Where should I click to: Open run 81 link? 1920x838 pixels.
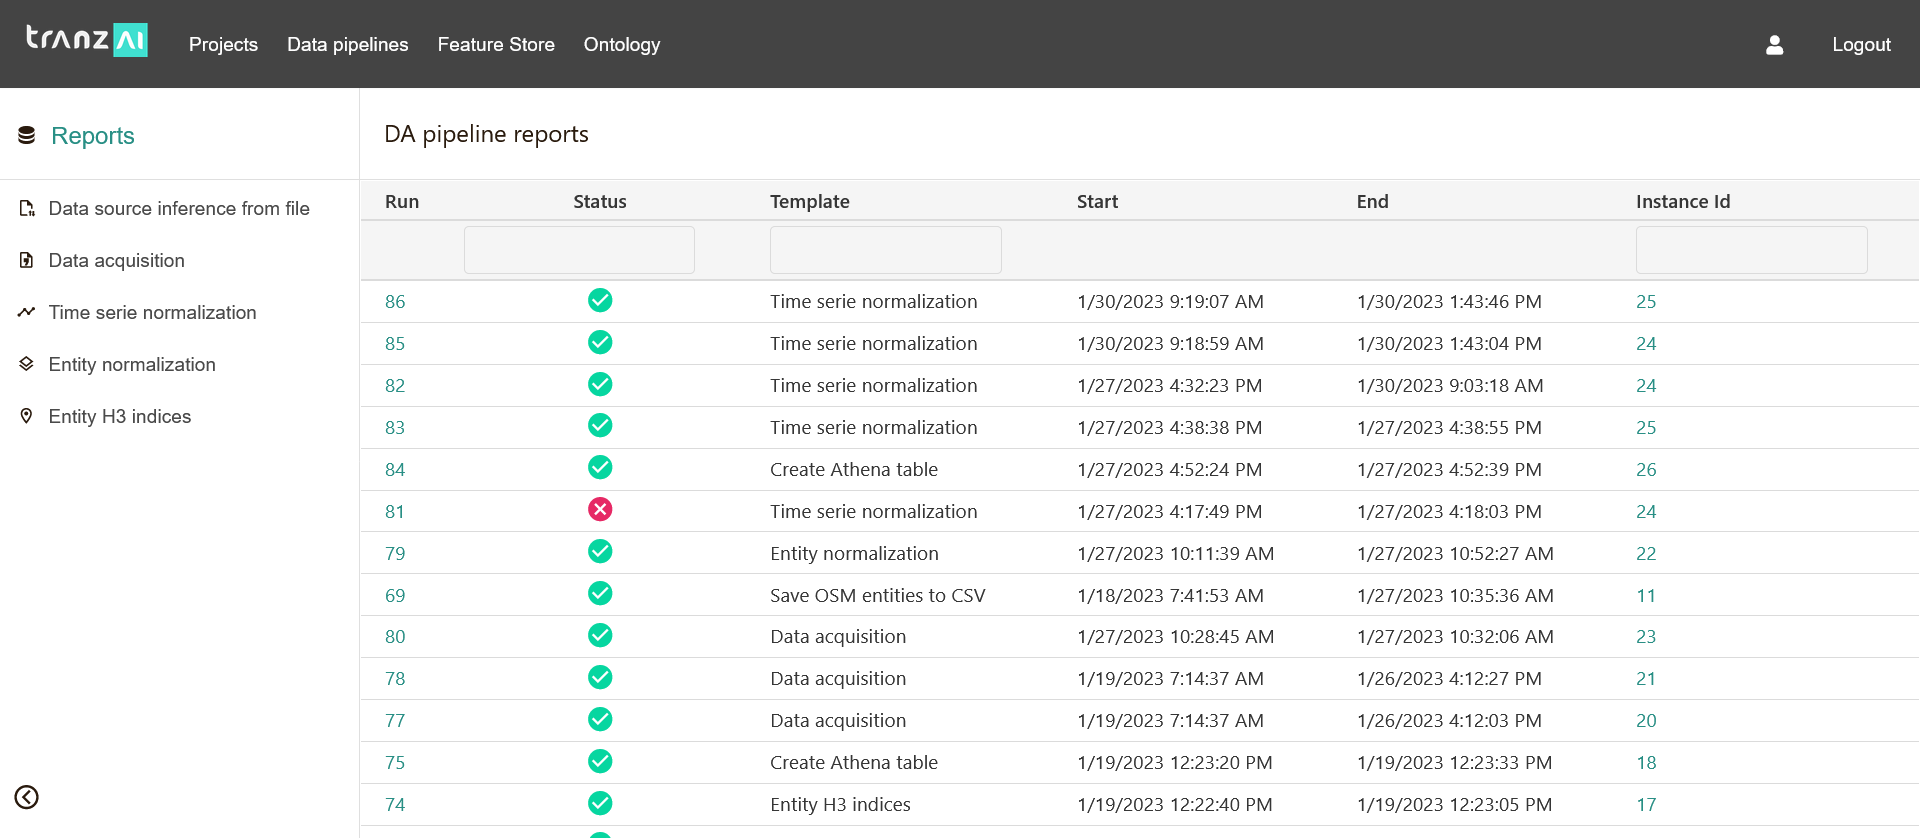[x=395, y=512]
